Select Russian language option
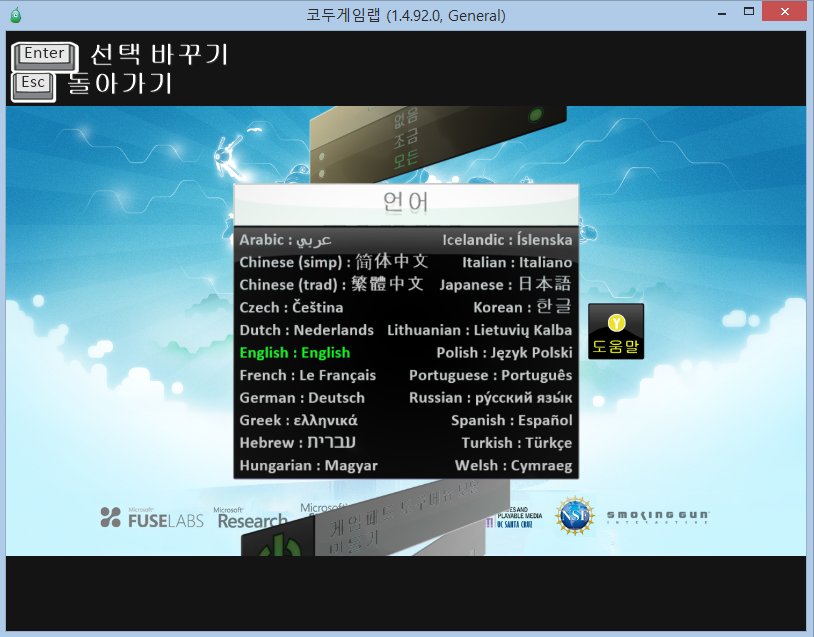814x637 pixels. (491, 398)
